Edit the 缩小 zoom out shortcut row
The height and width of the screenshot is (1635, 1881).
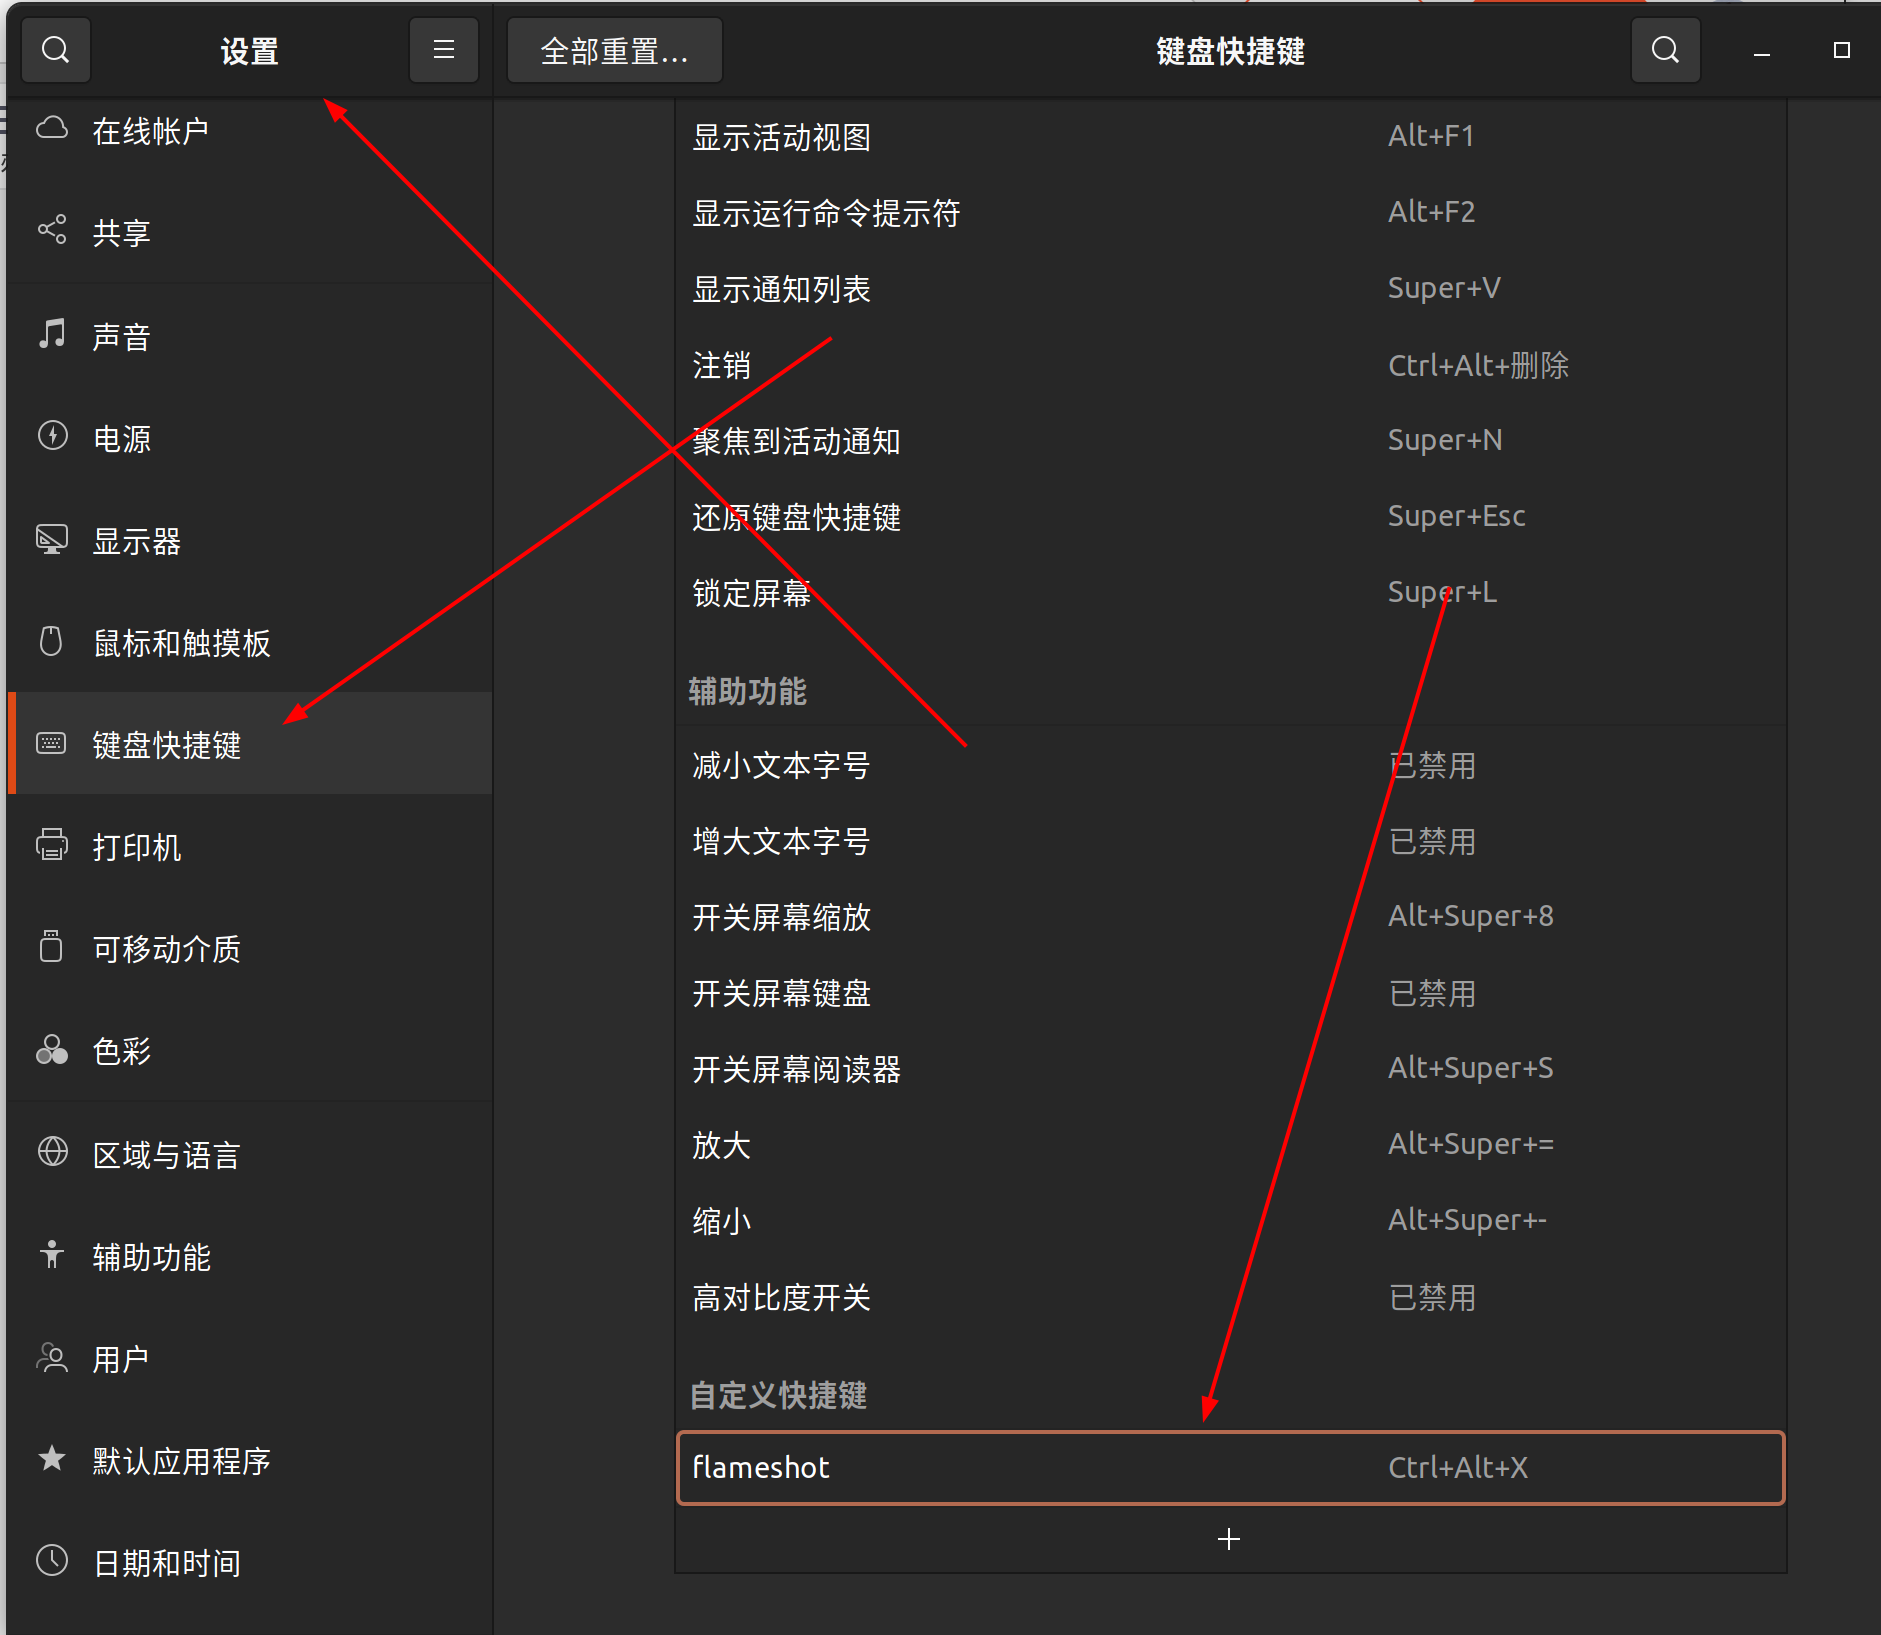pos(1231,1221)
